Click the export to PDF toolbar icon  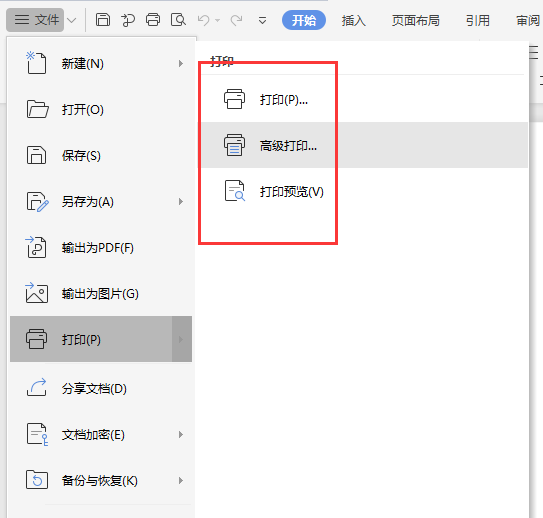[128, 20]
